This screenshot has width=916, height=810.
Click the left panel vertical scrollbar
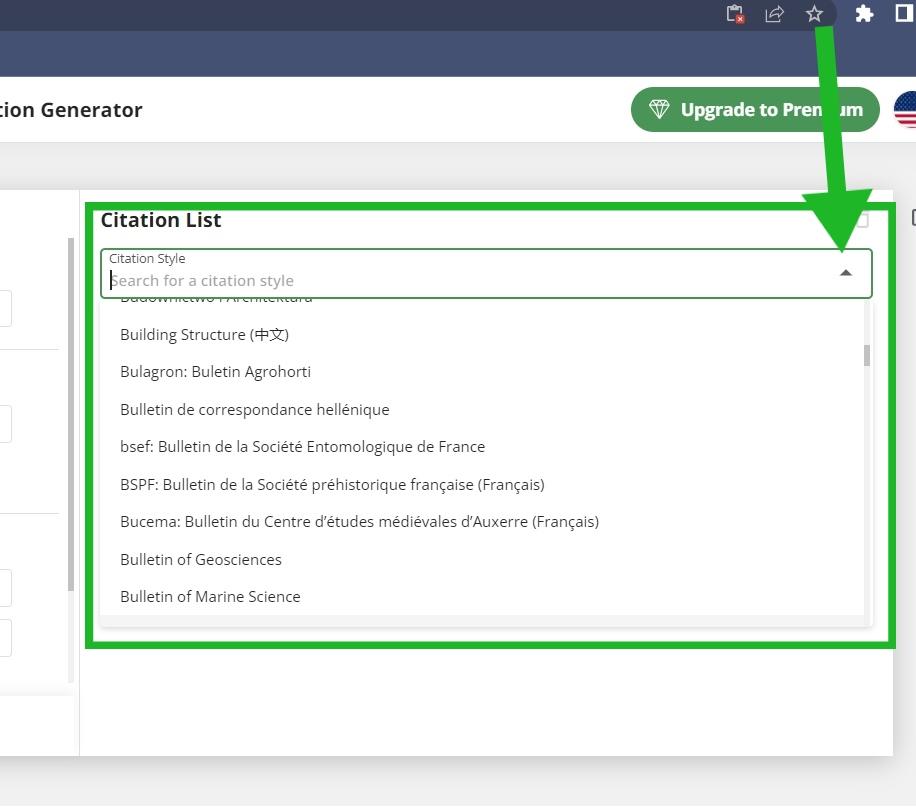71,415
